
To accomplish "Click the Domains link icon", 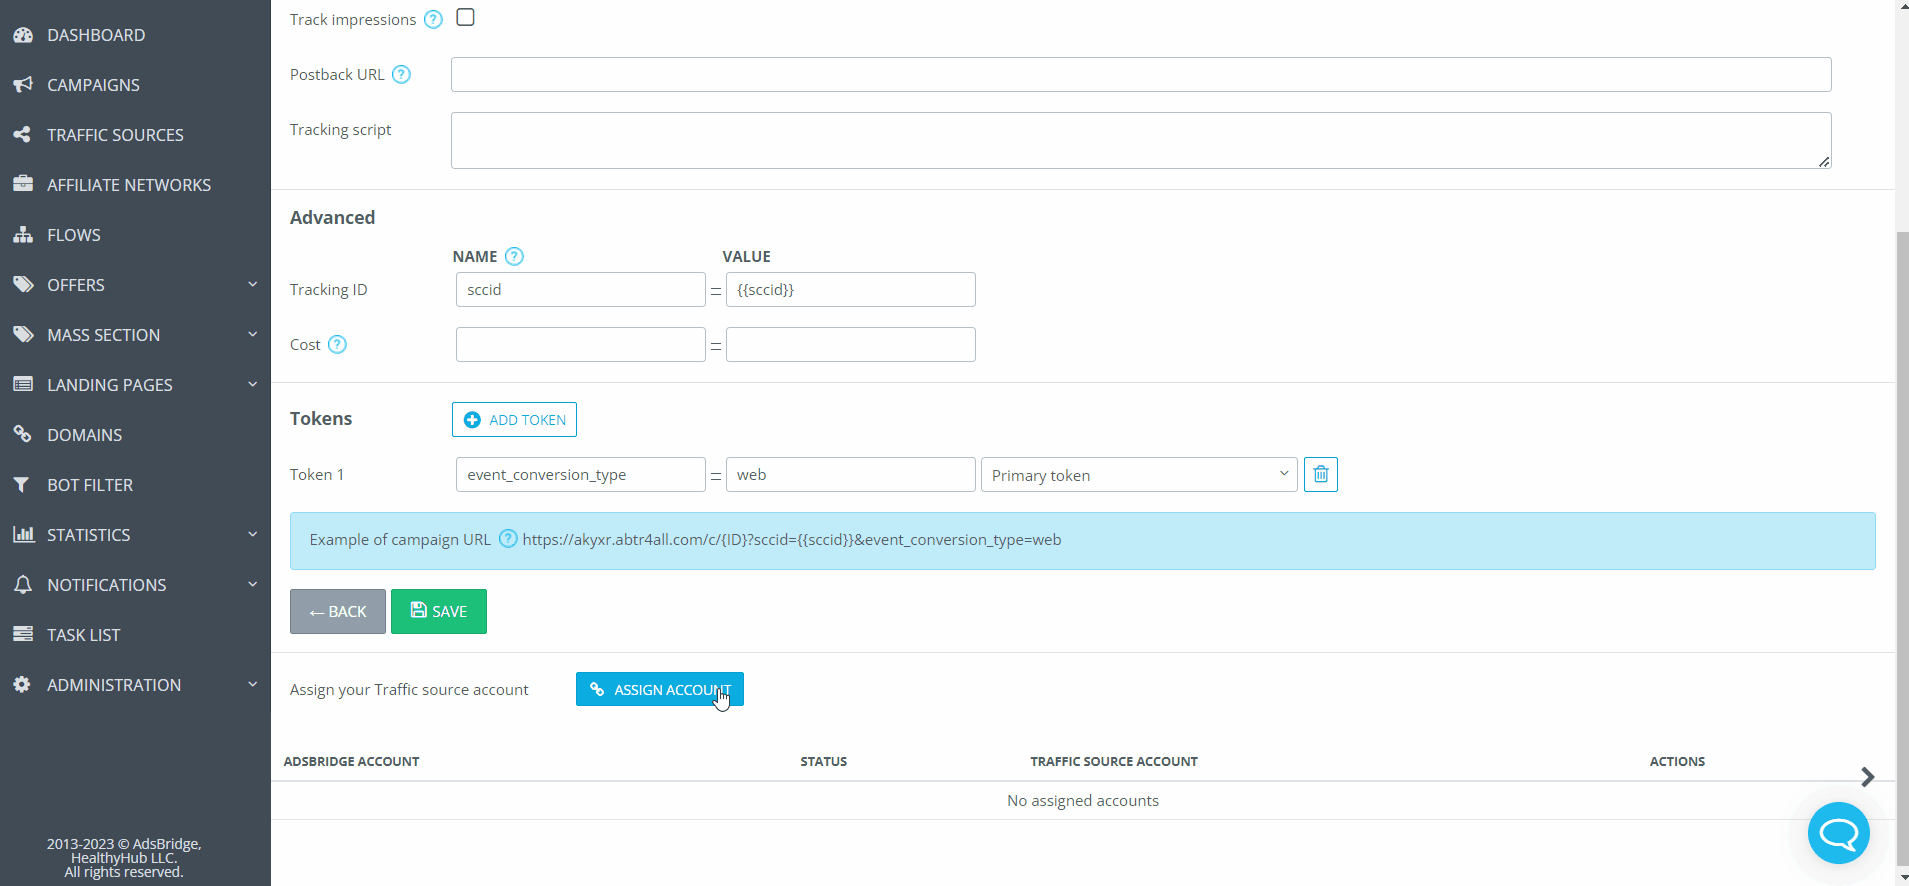I will [23, 435].
